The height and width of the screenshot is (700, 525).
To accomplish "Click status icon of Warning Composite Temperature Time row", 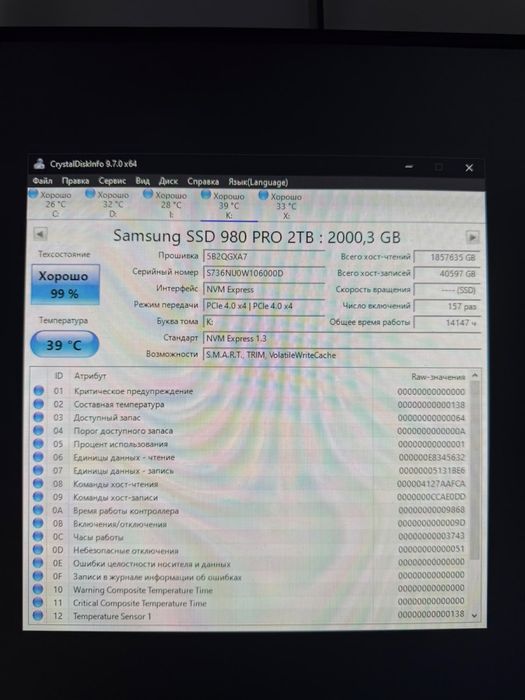I will 38,589.
